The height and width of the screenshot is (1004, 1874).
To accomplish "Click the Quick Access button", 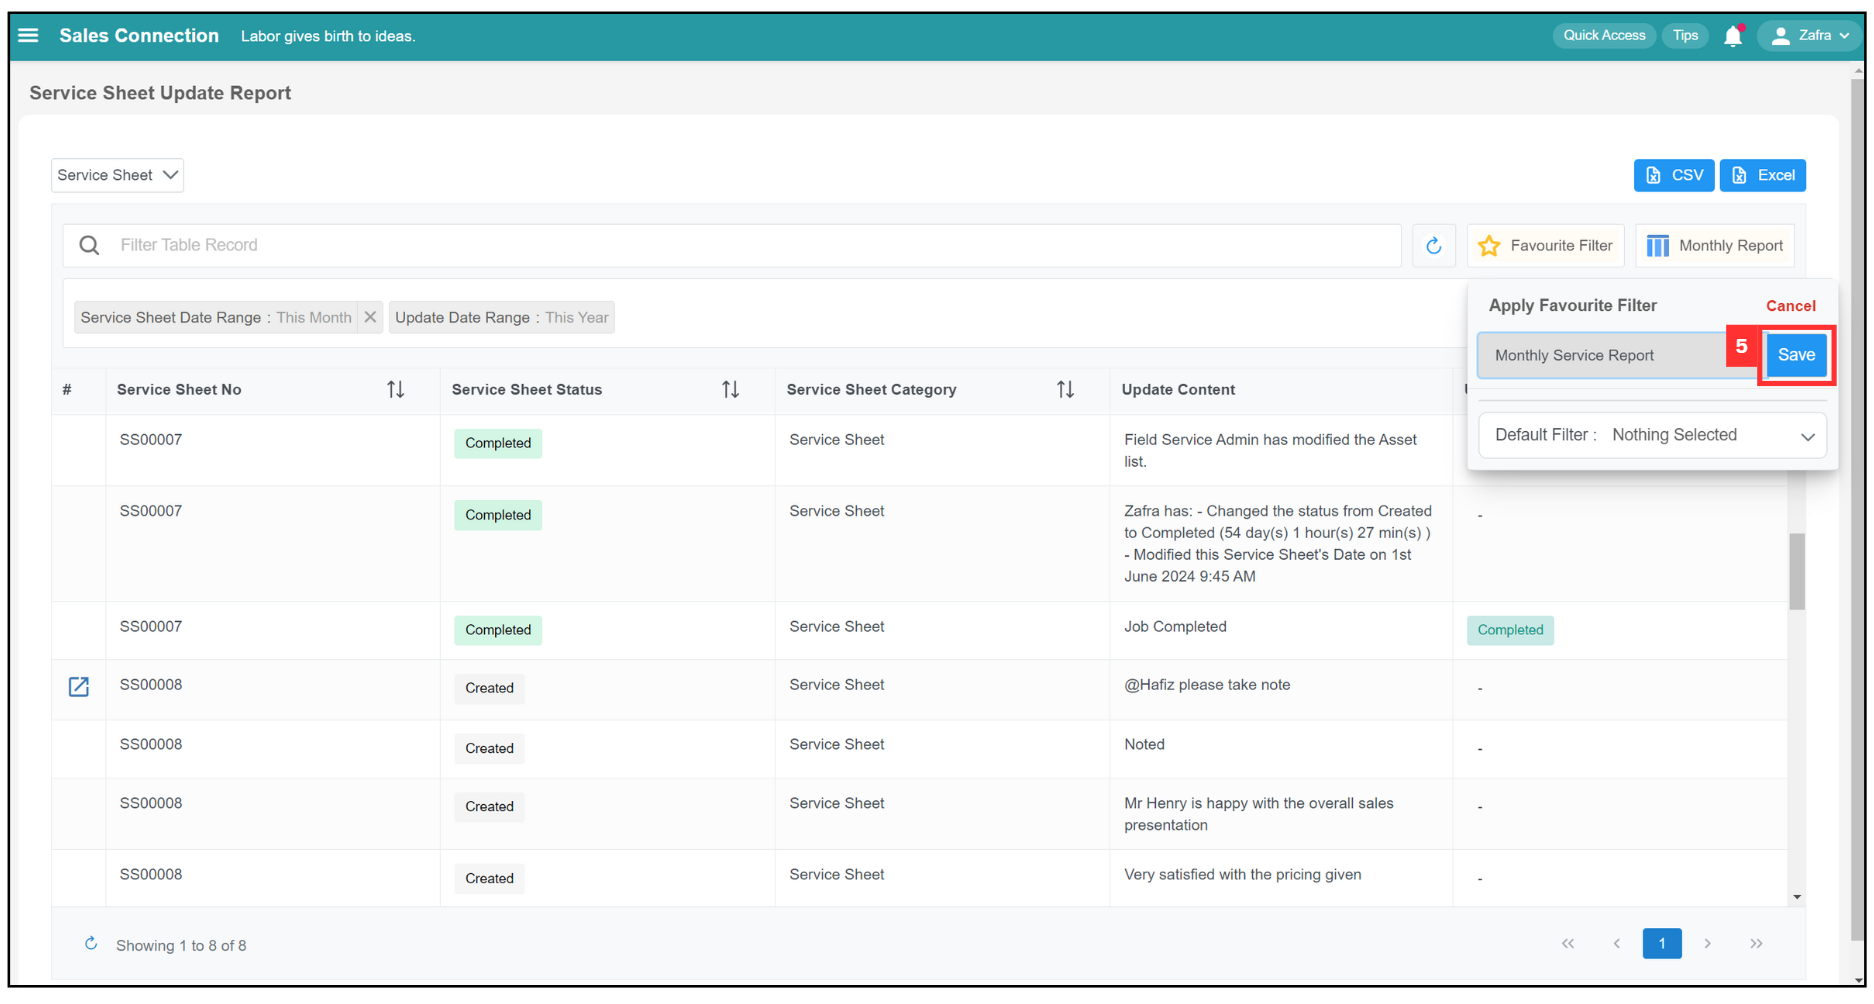I will click(x=1604, y=35).
